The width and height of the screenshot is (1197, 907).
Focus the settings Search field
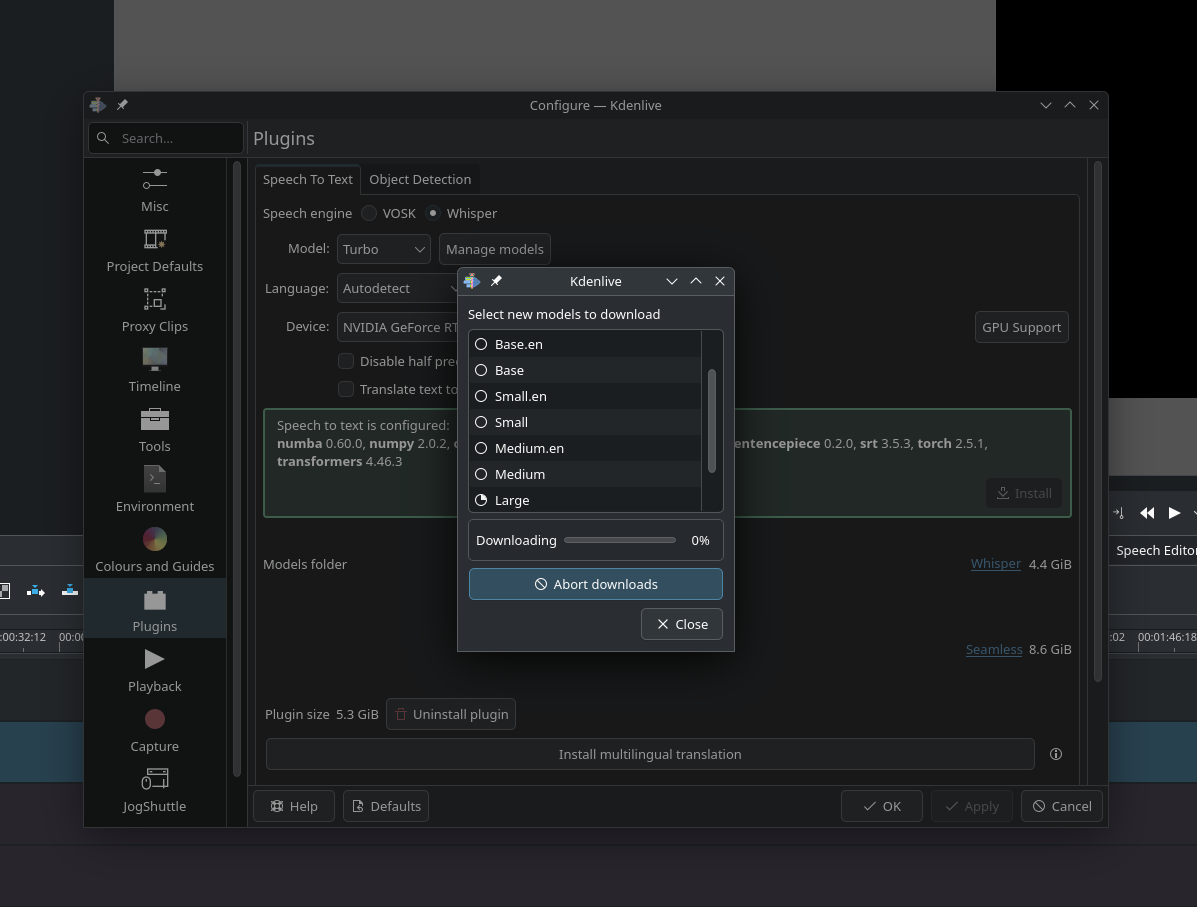tap(166, 138)
